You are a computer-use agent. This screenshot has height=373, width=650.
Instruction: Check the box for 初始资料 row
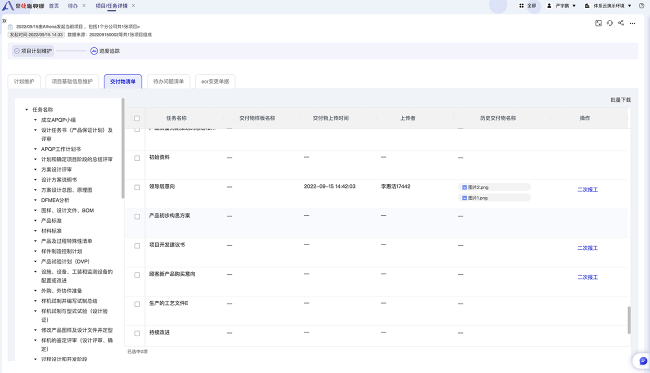137,158
